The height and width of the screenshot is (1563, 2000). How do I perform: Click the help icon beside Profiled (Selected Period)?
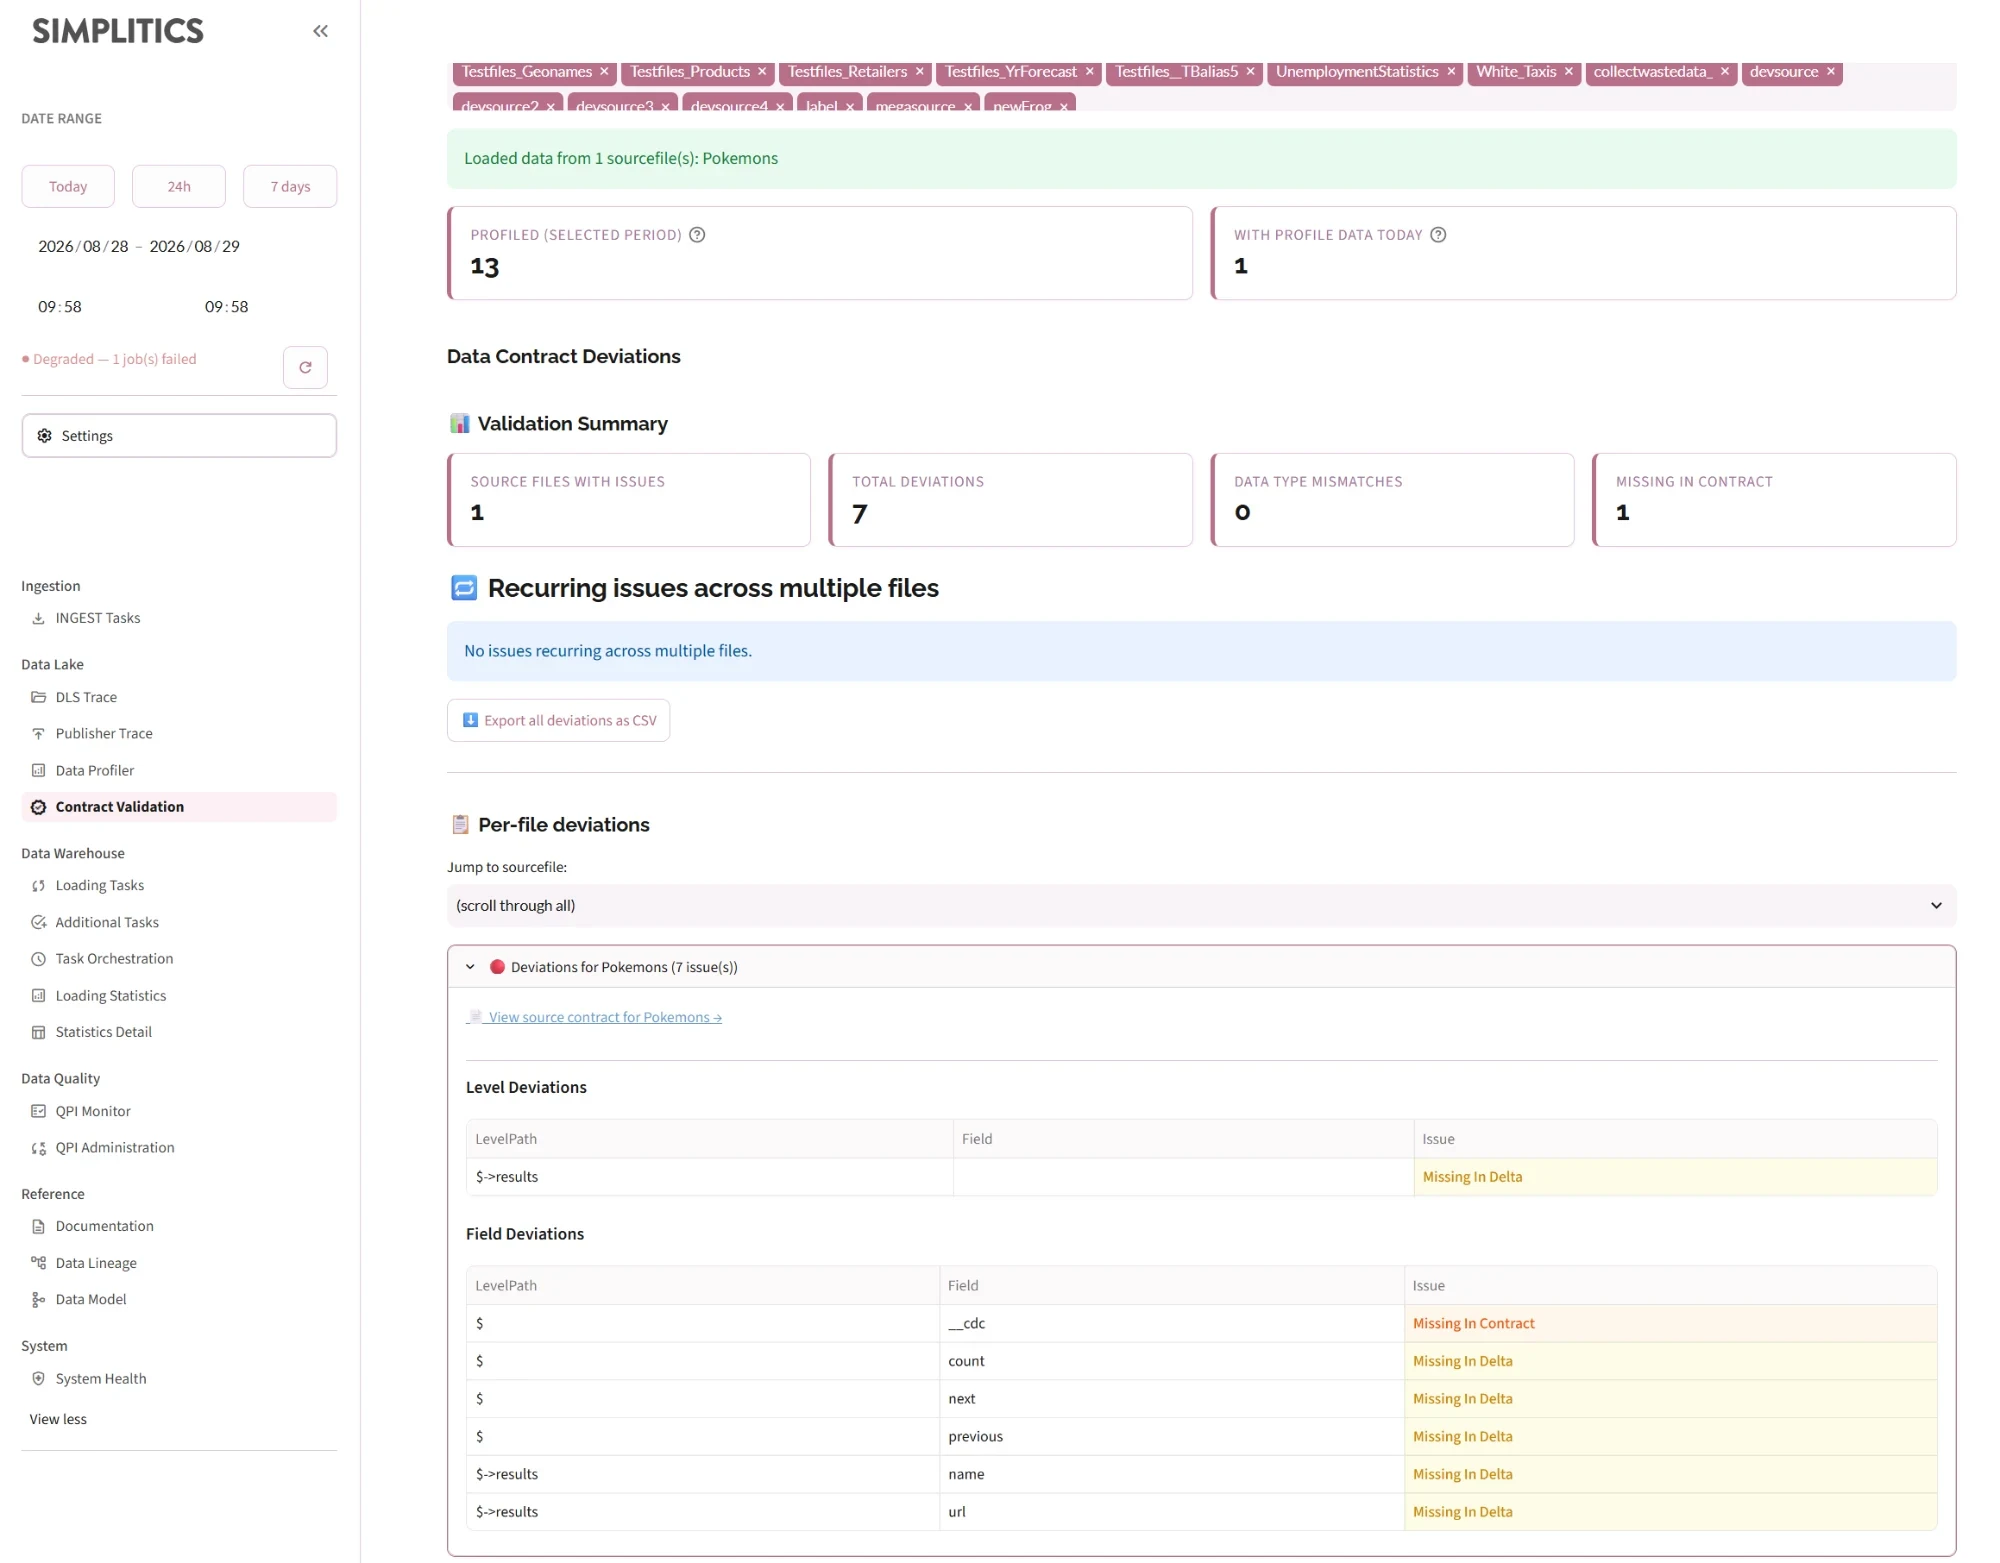coord(697,235)
